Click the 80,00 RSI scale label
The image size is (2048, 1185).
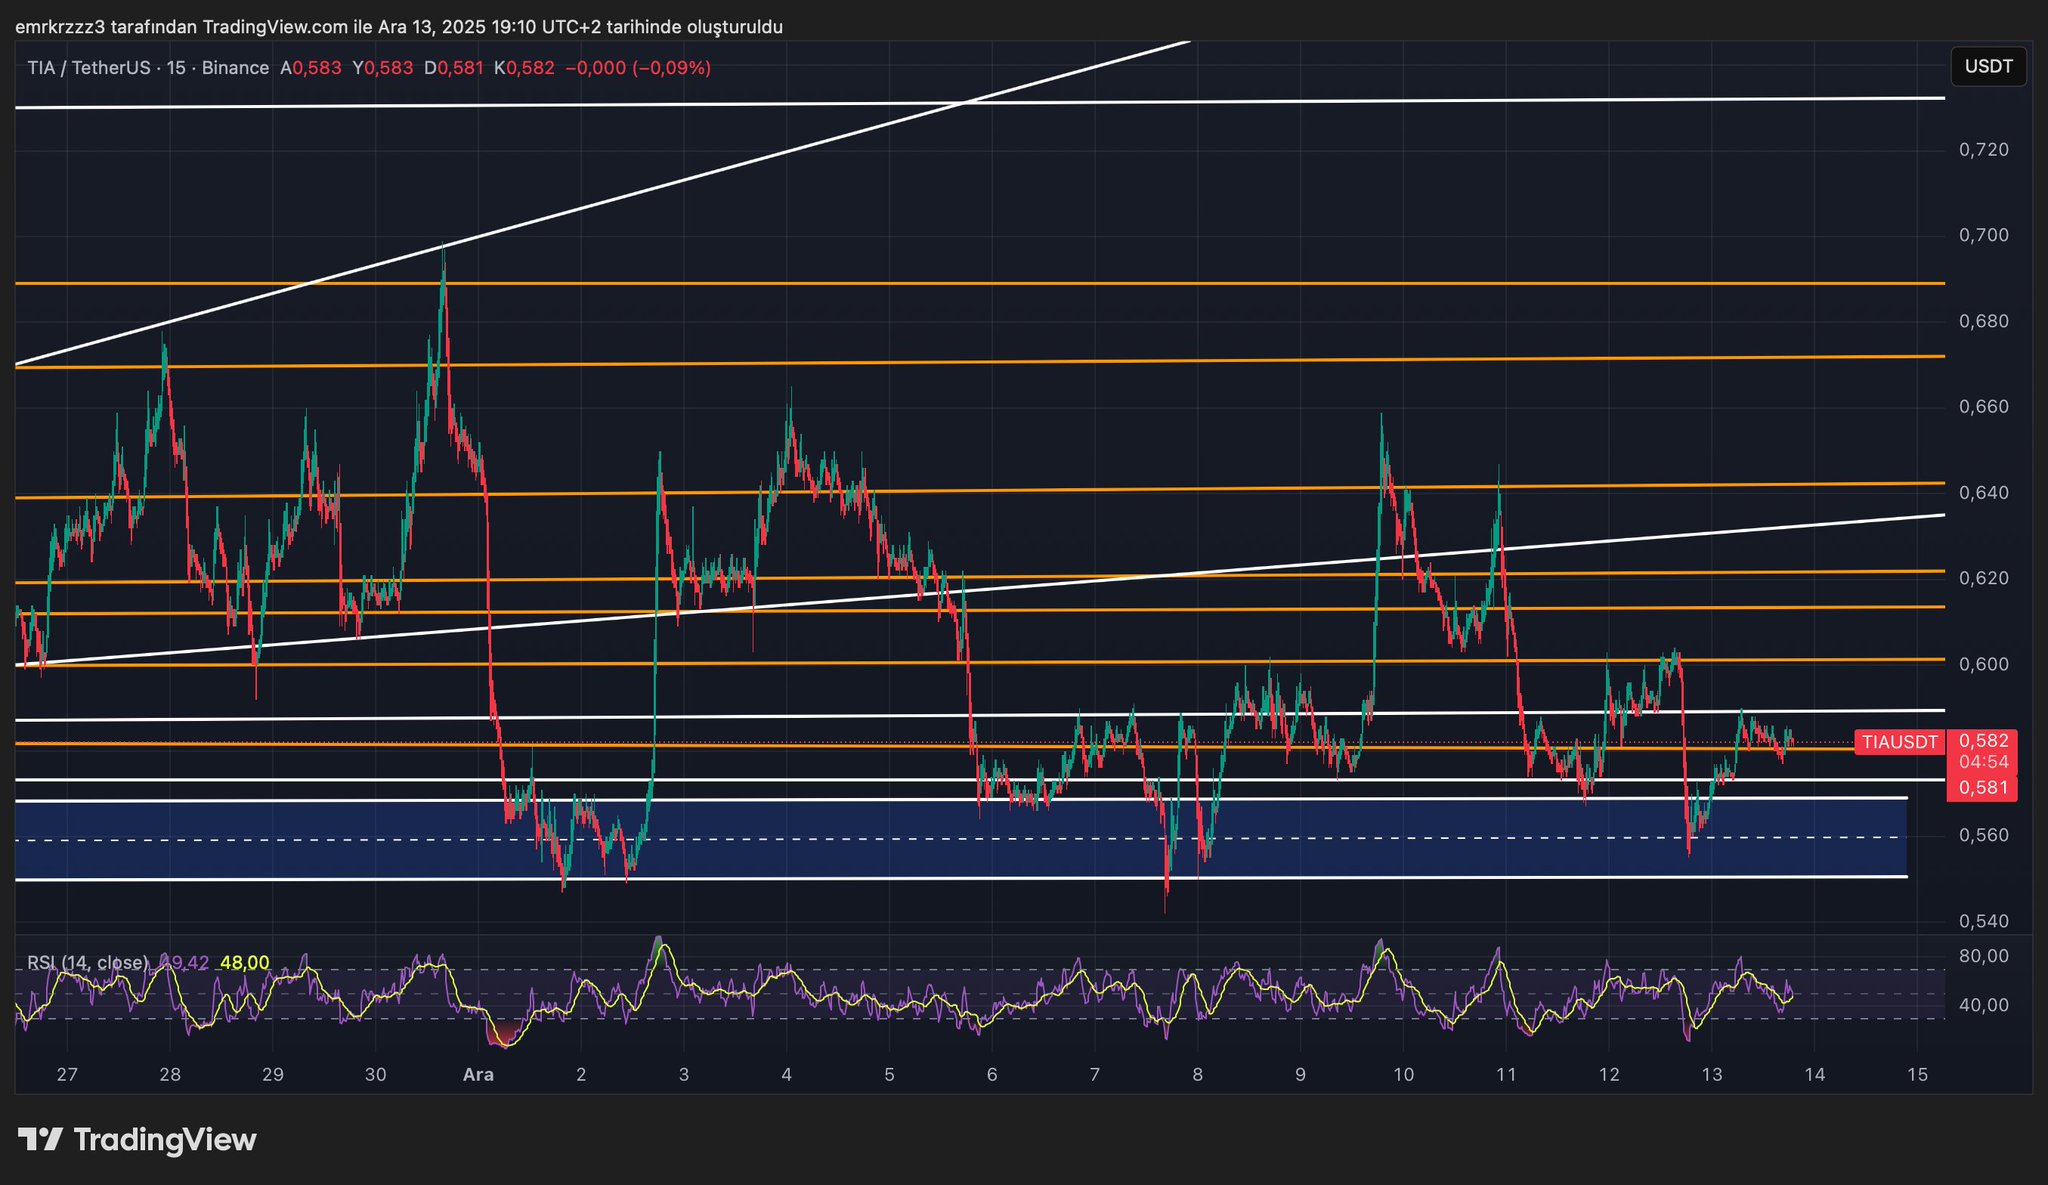pyautogui.click(x=1983, y=956)
